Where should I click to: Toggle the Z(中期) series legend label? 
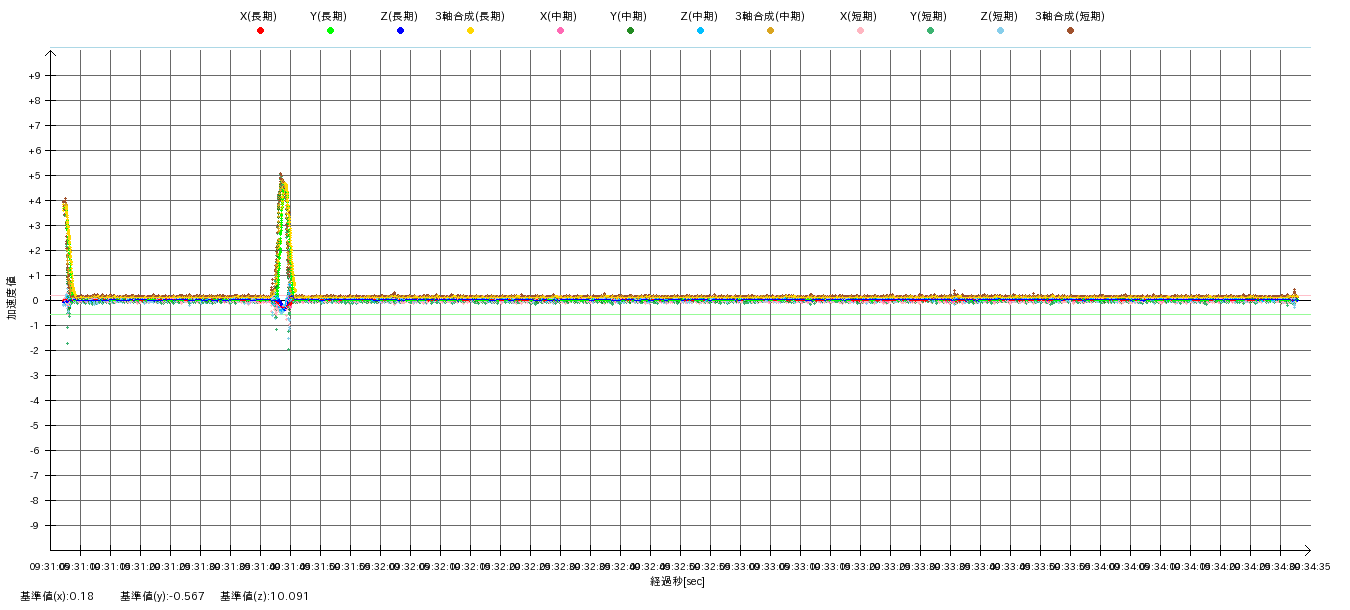[699, 16]
